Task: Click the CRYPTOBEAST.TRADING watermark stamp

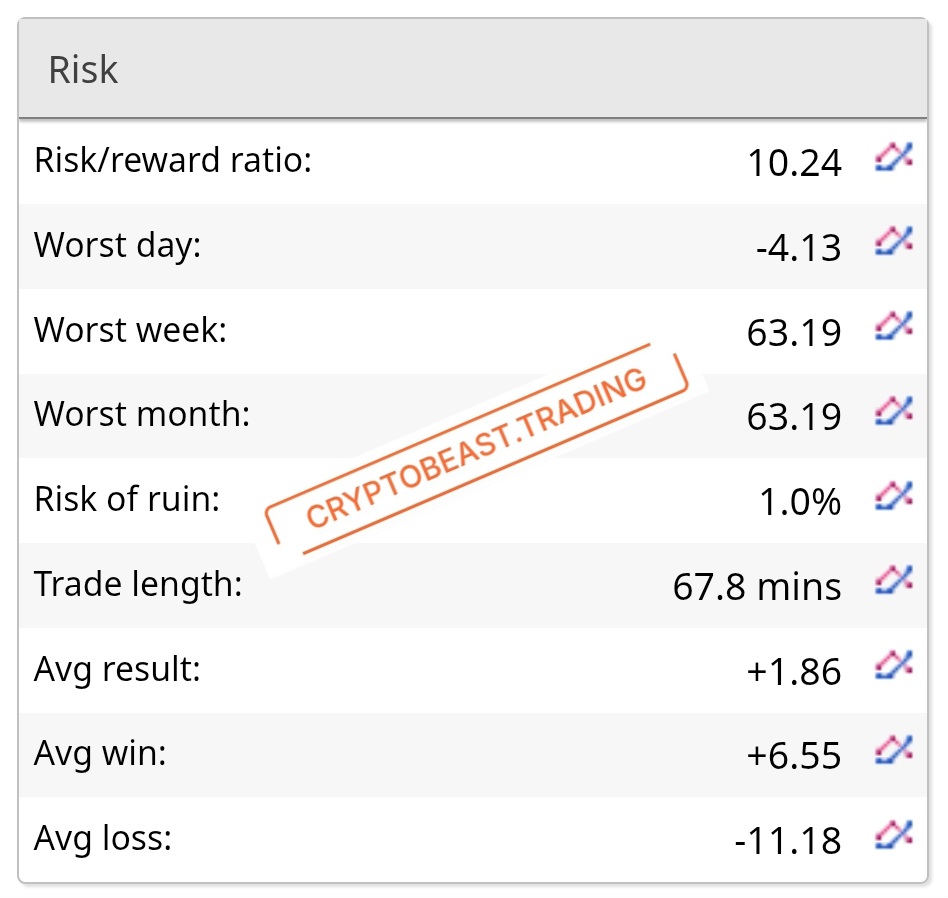Action: 476,449
